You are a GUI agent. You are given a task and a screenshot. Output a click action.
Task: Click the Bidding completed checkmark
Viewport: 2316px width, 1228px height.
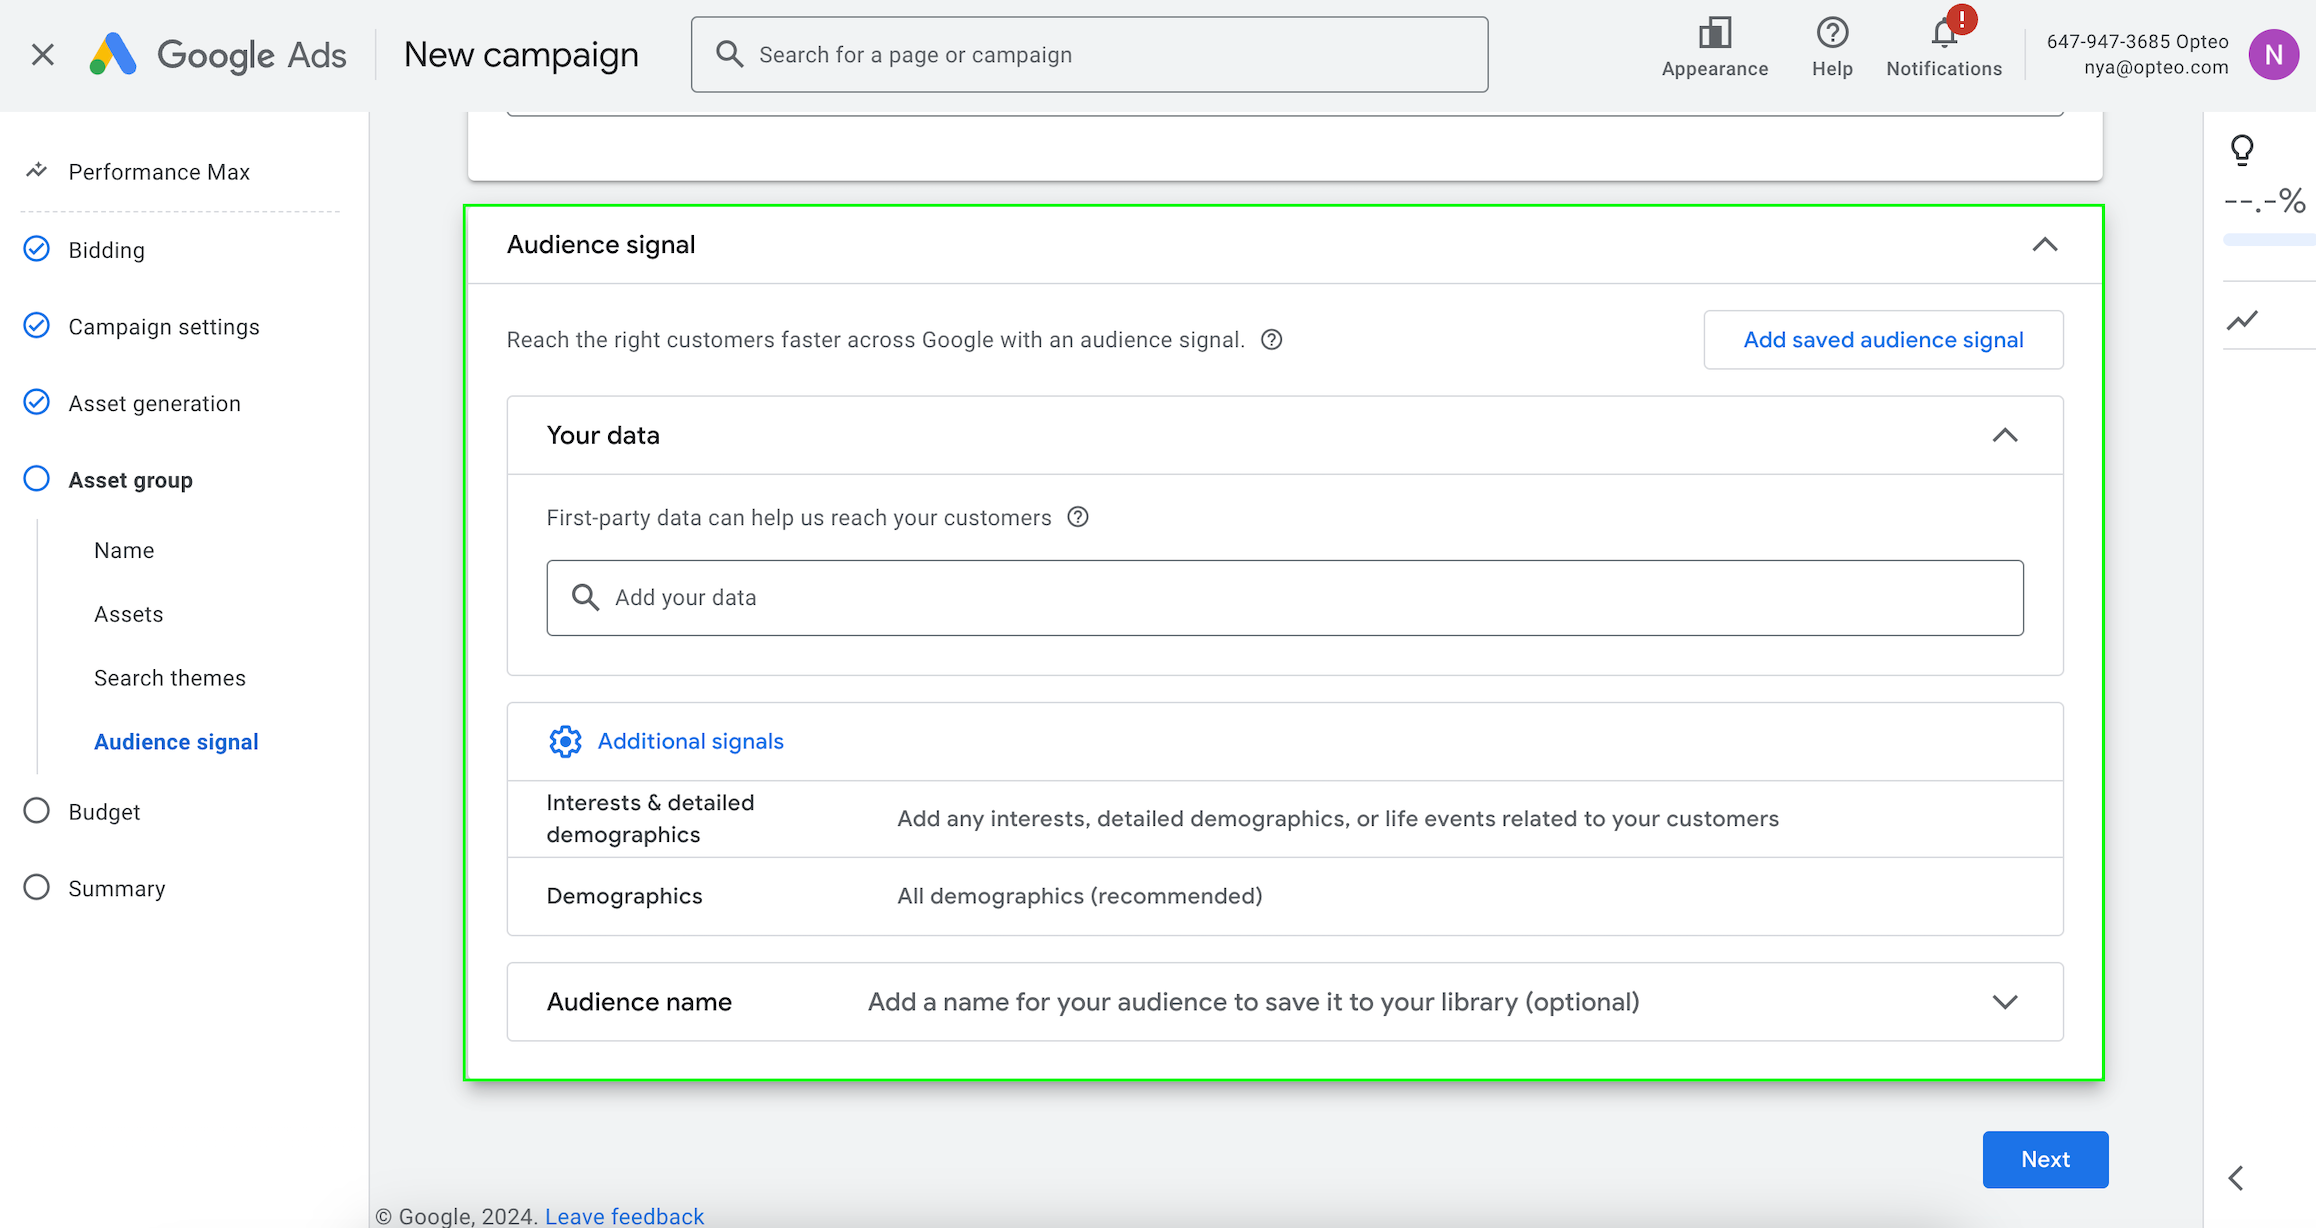(37, 249)
